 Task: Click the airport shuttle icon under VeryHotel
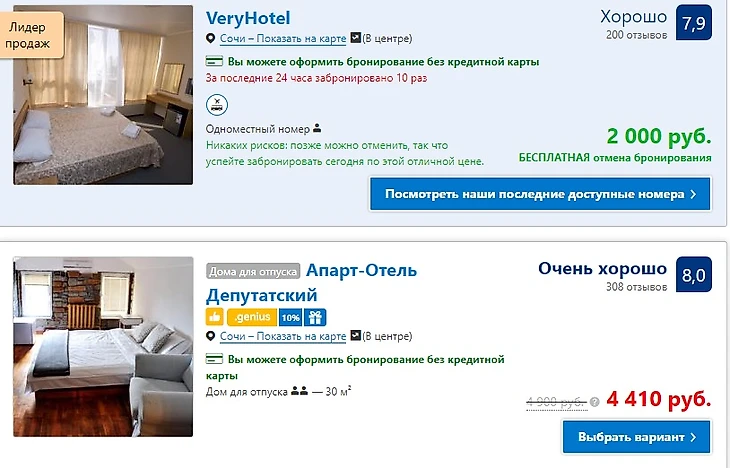click(217, 104)
